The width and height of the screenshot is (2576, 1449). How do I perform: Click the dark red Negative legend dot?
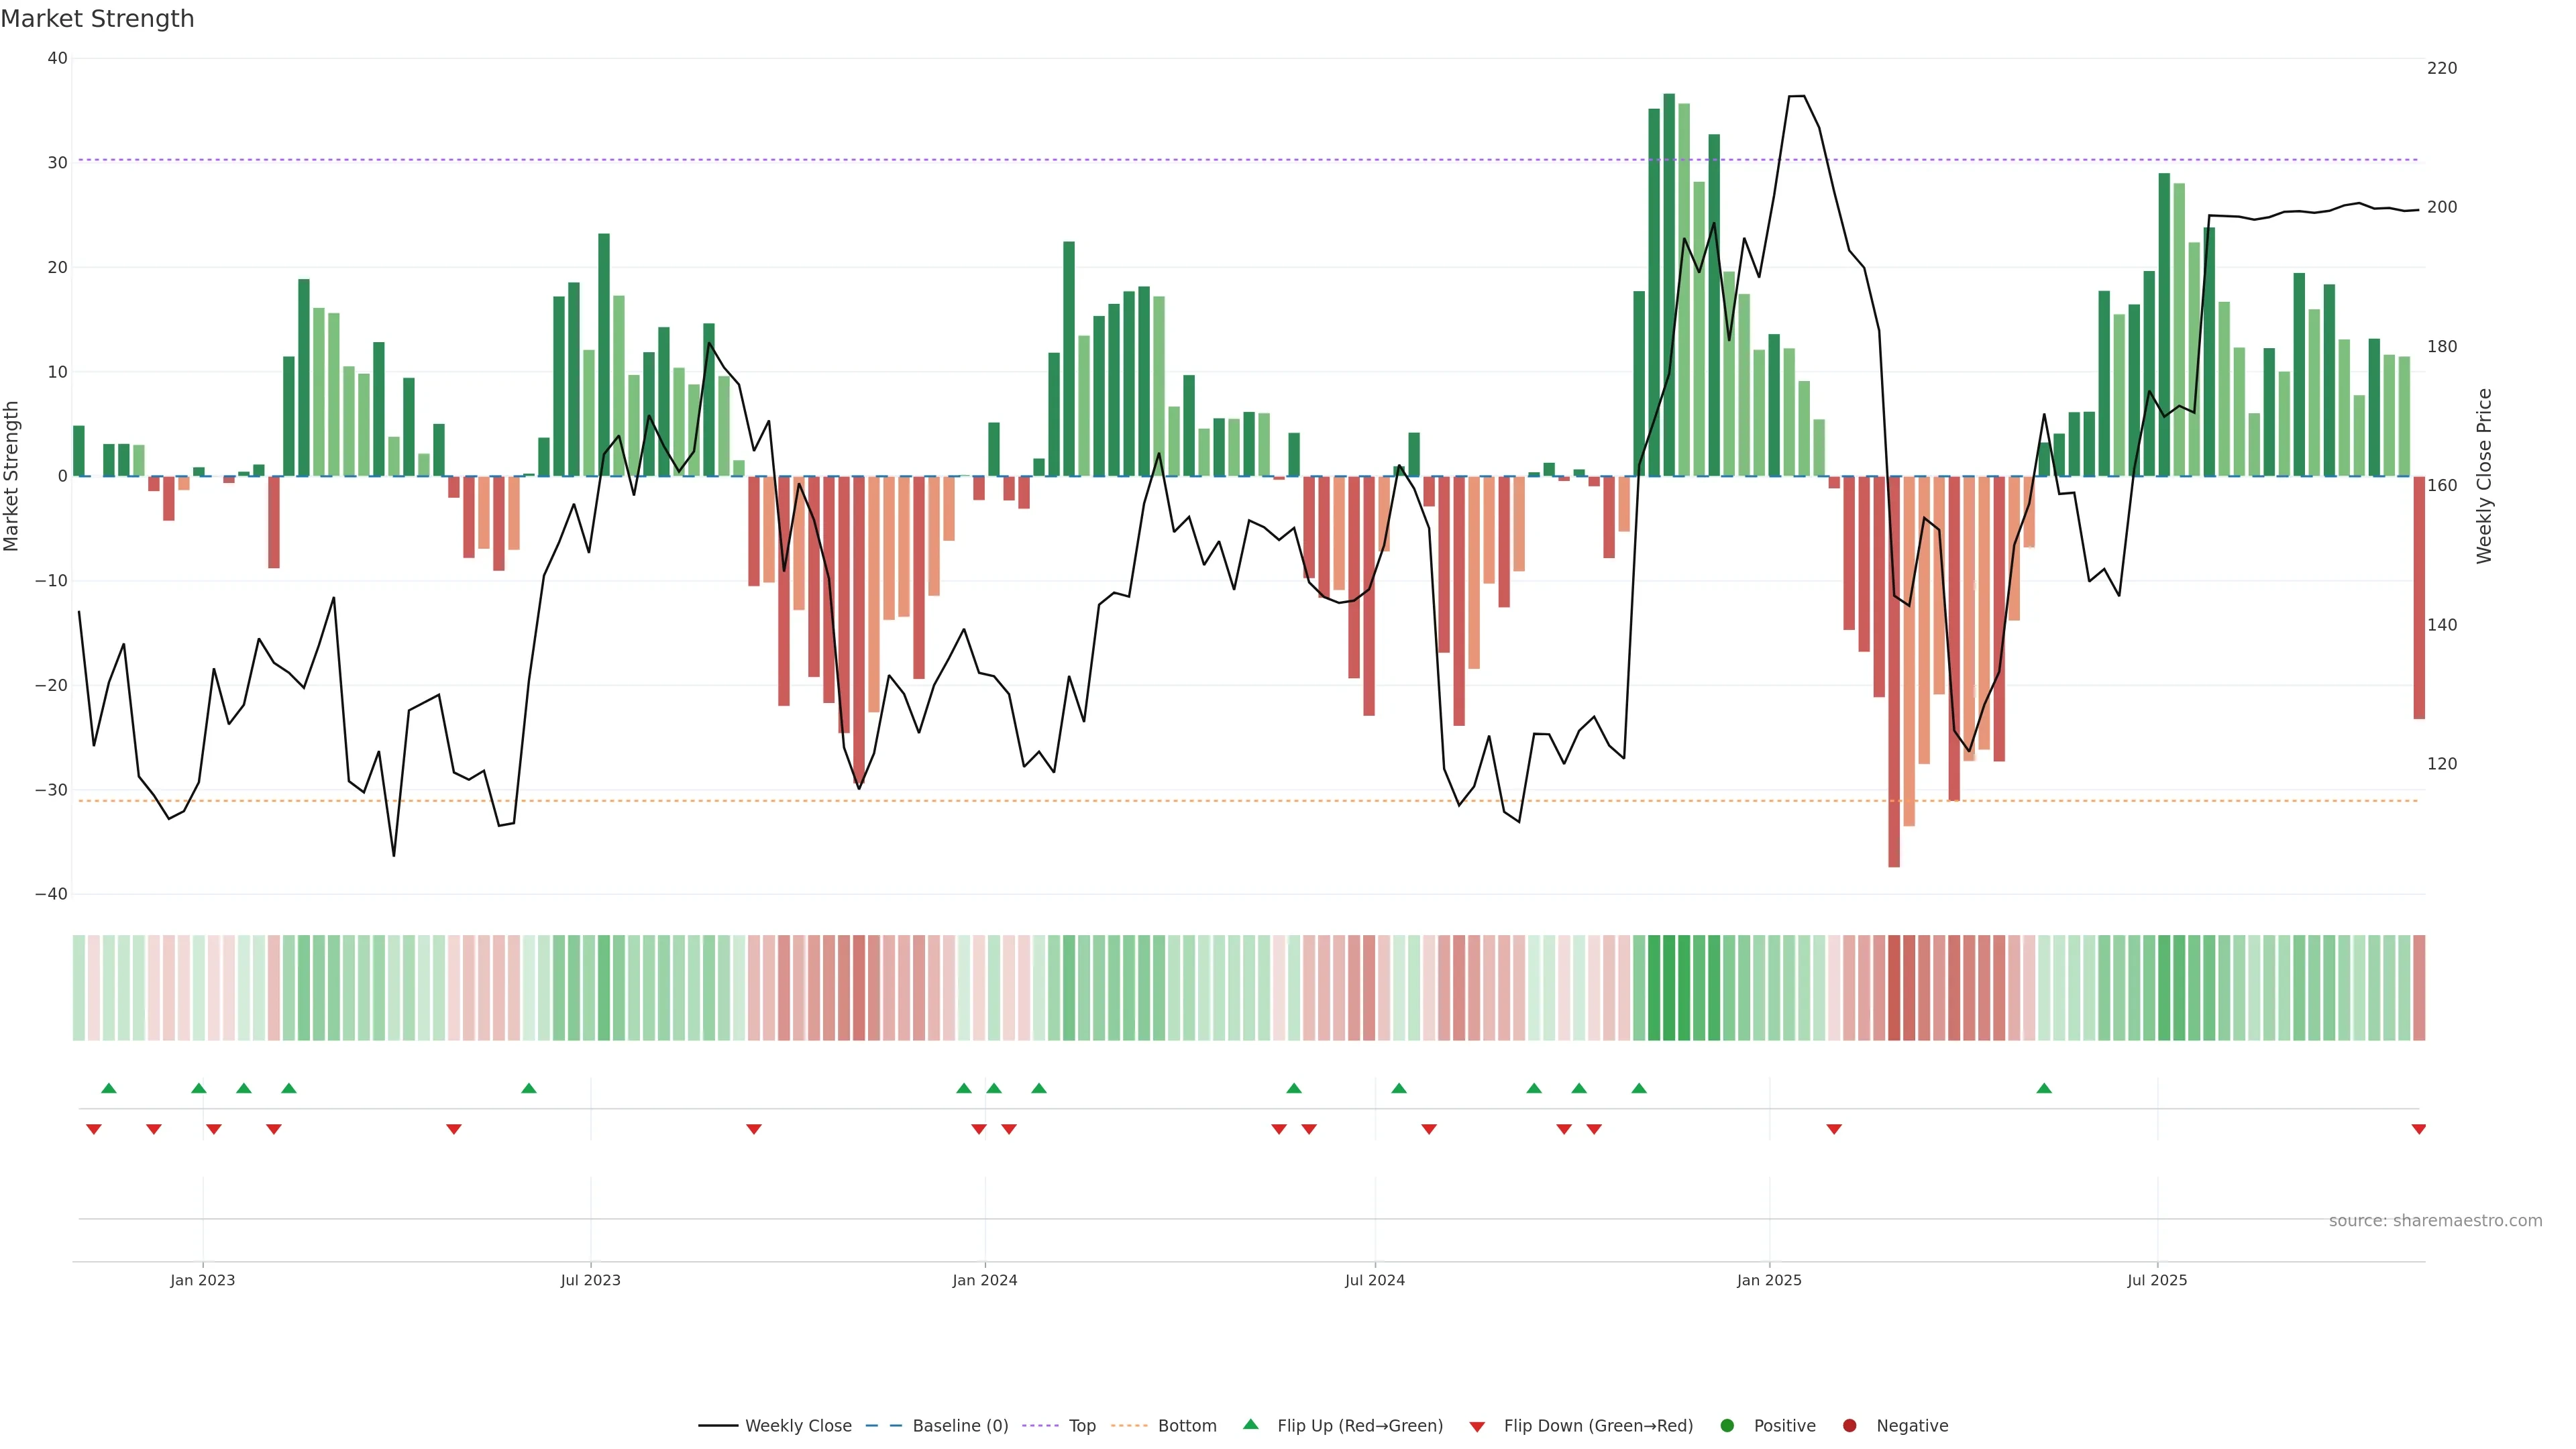tap(1849, 1426)
